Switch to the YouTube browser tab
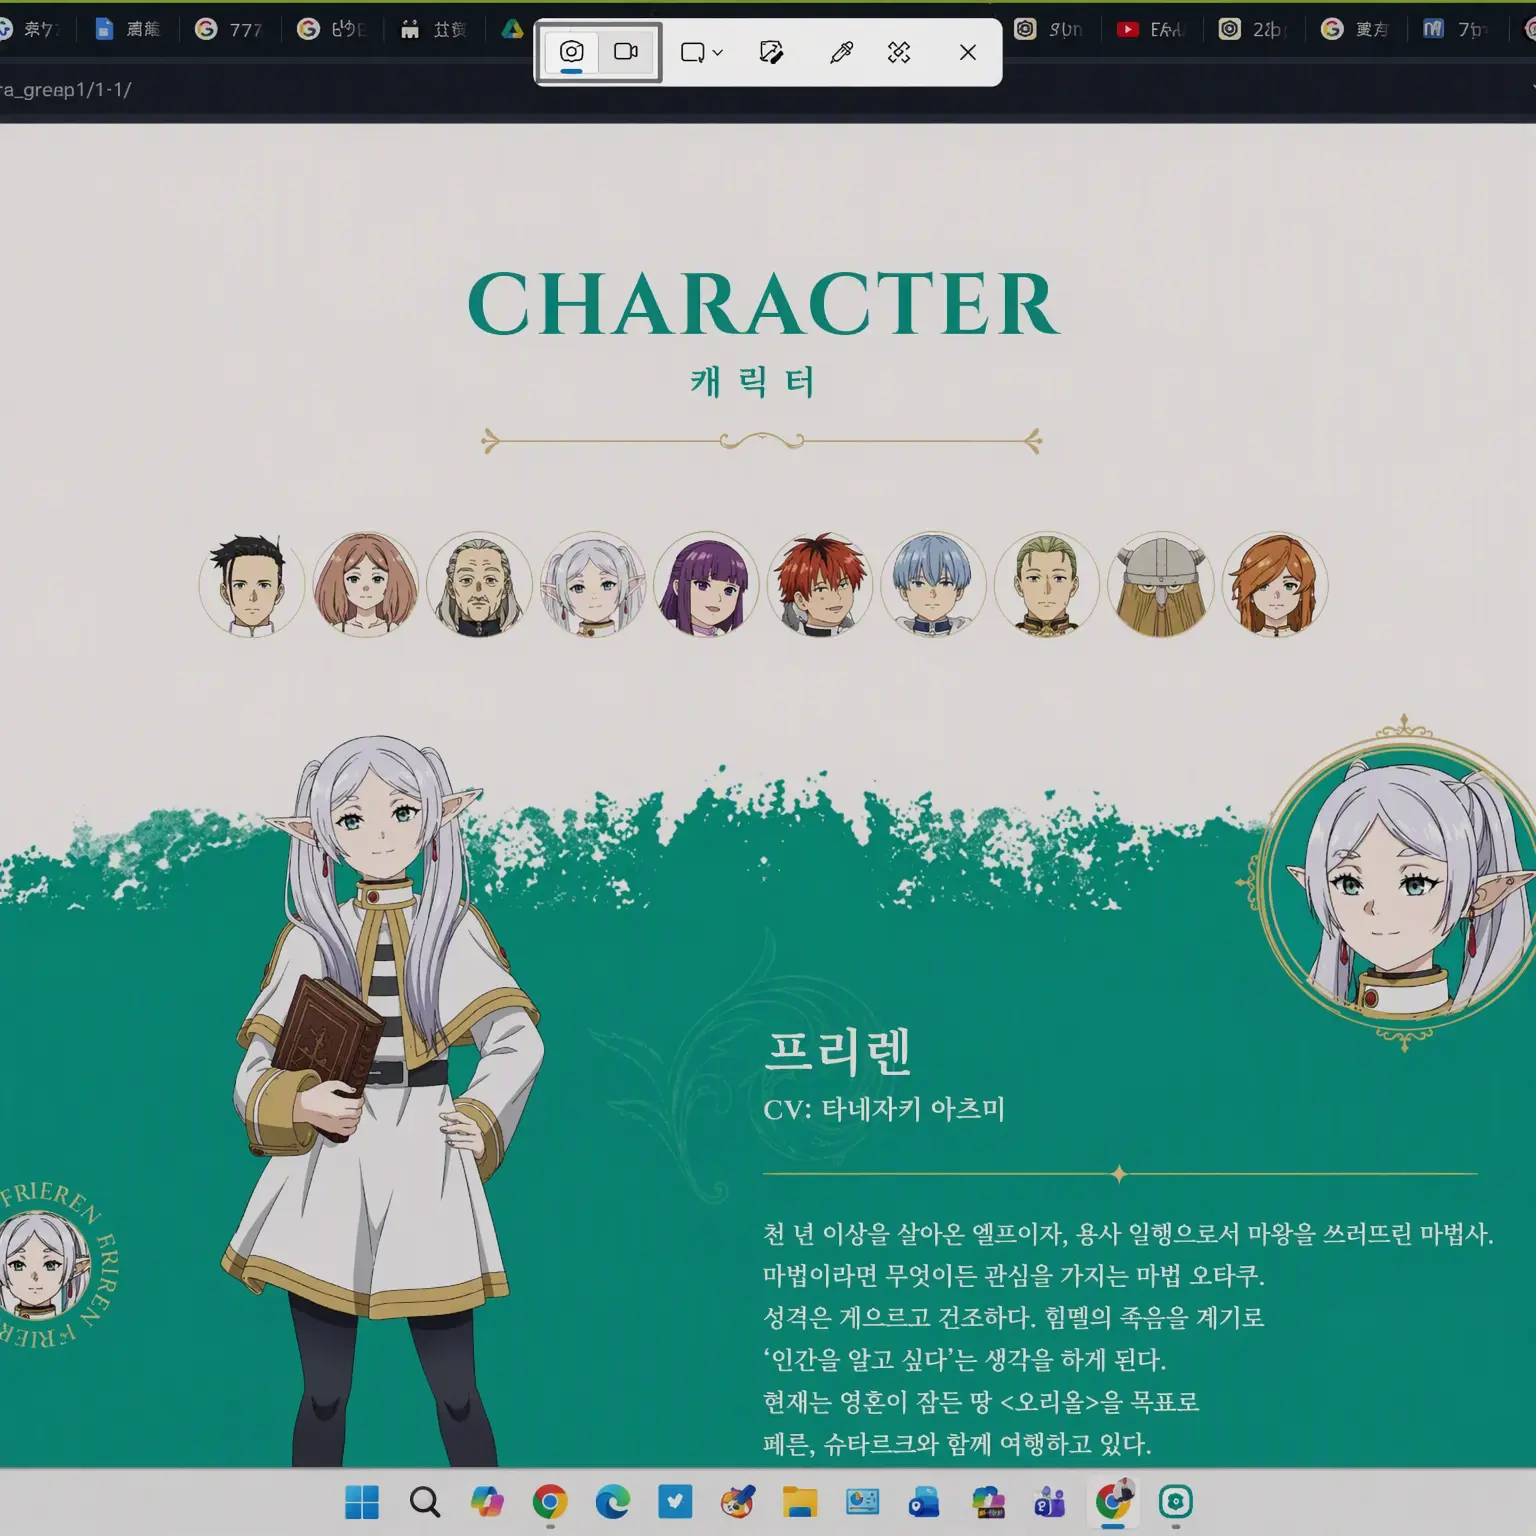Viewport: 1536px width, 1536px height. tap(1151, 29)
